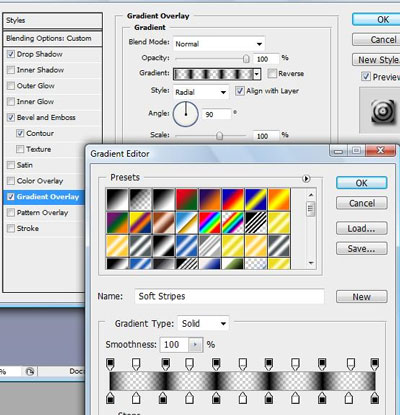Choose the blue, red, yellow gradient preset
This screenshot has height=415, width=400.
click(x=233, y=199)
